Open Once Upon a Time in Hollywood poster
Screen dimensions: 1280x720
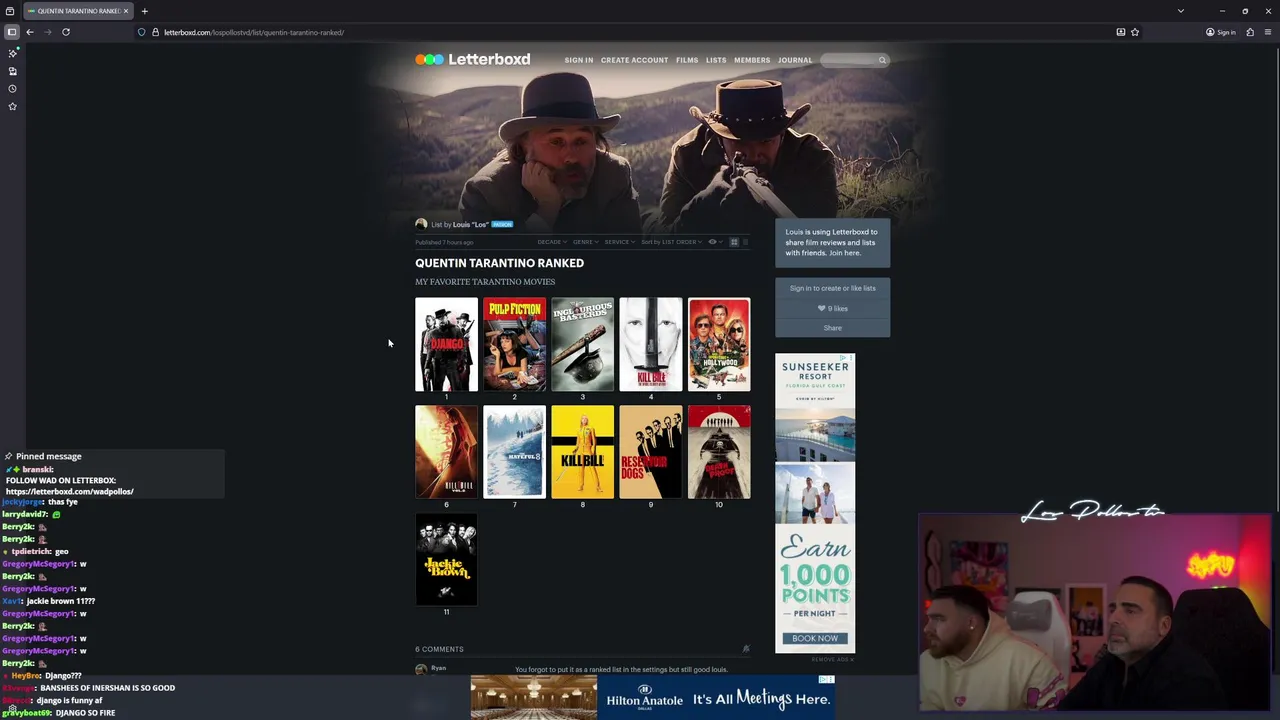[718, 344]
